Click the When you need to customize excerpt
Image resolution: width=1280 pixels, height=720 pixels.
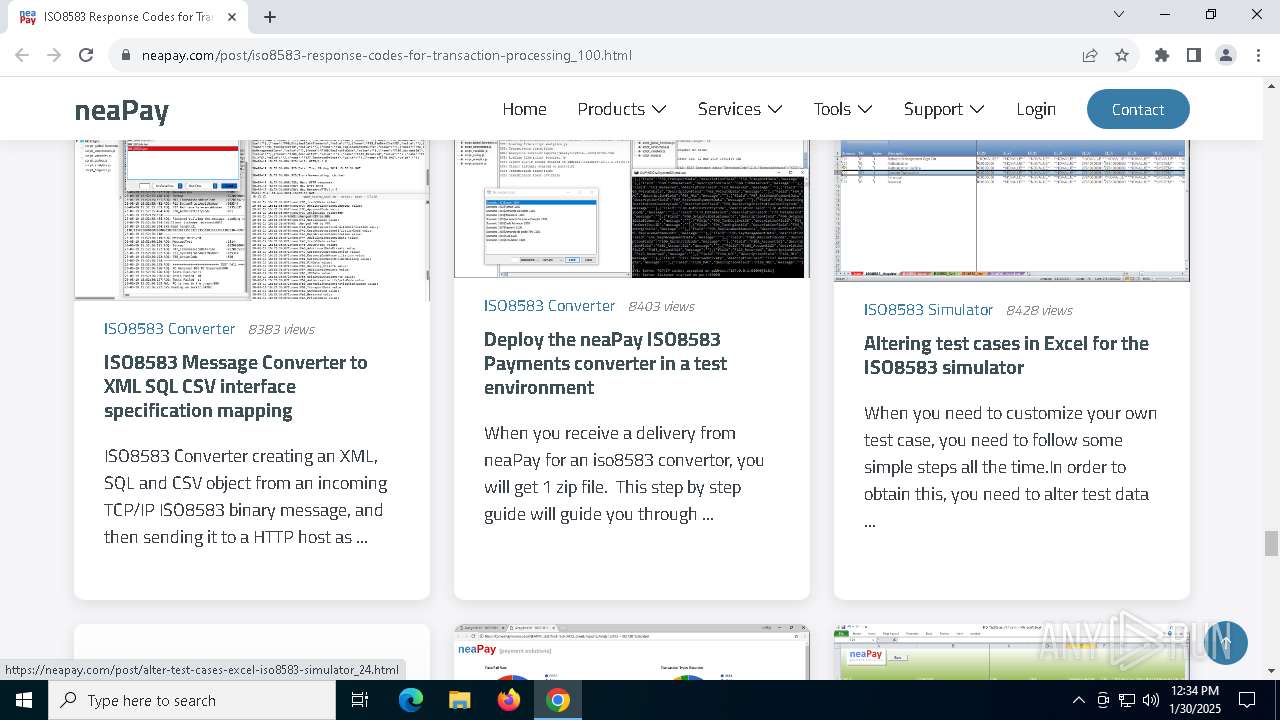point(1010,467)
